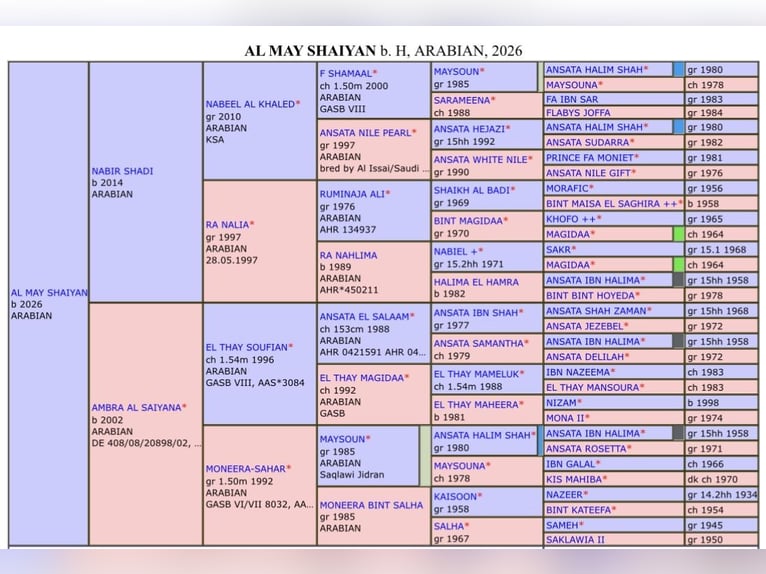Open ANSATA IBN SHAH link

coord(476,313)
